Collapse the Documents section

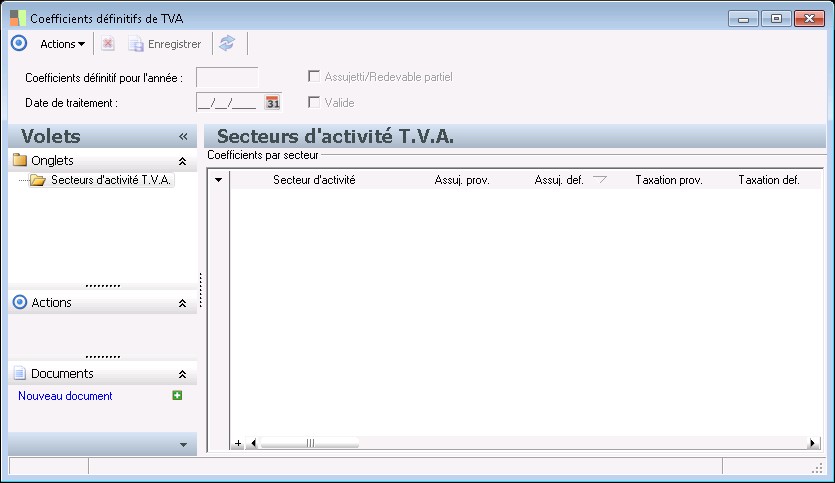tap(182, 374)
